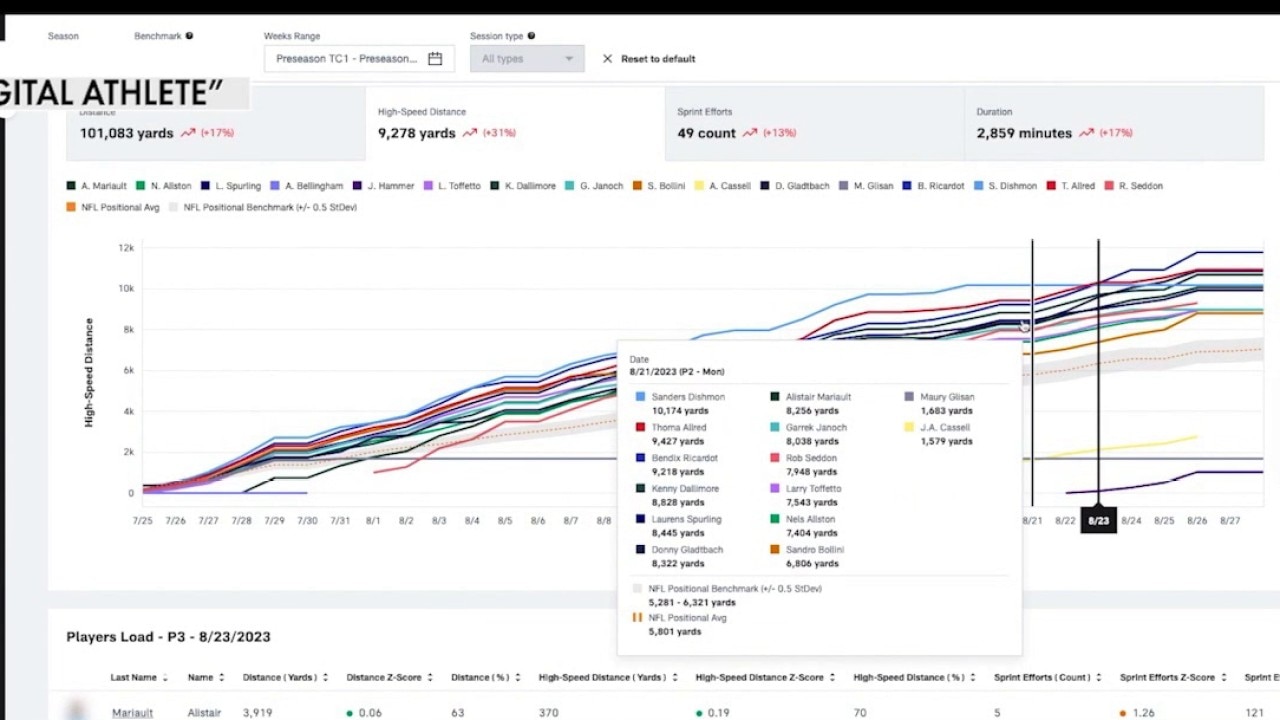Viewport: 1280px width, 720px height.
Task: Click the 8/23 date marker on chart axis
Action: coord(1098,521)
